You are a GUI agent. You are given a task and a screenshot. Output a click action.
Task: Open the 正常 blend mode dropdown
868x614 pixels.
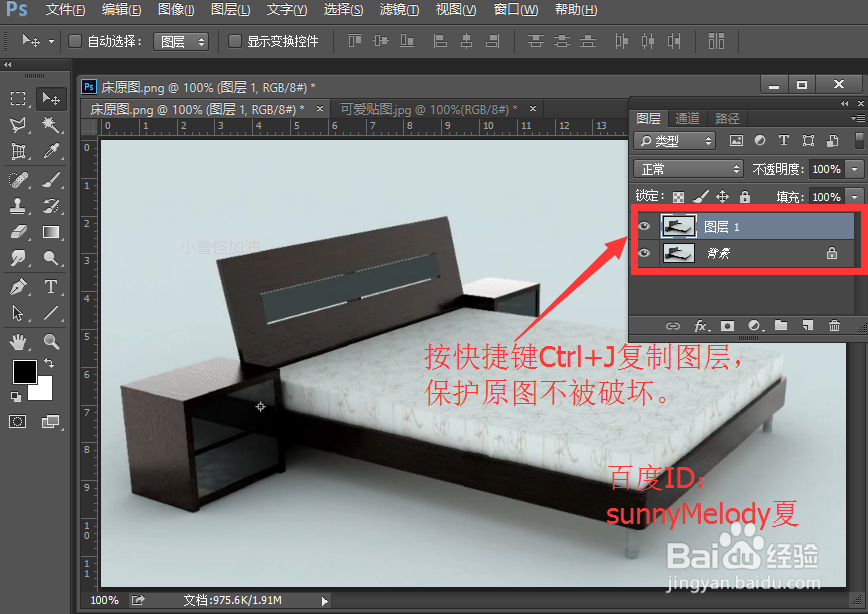point(688,169)
